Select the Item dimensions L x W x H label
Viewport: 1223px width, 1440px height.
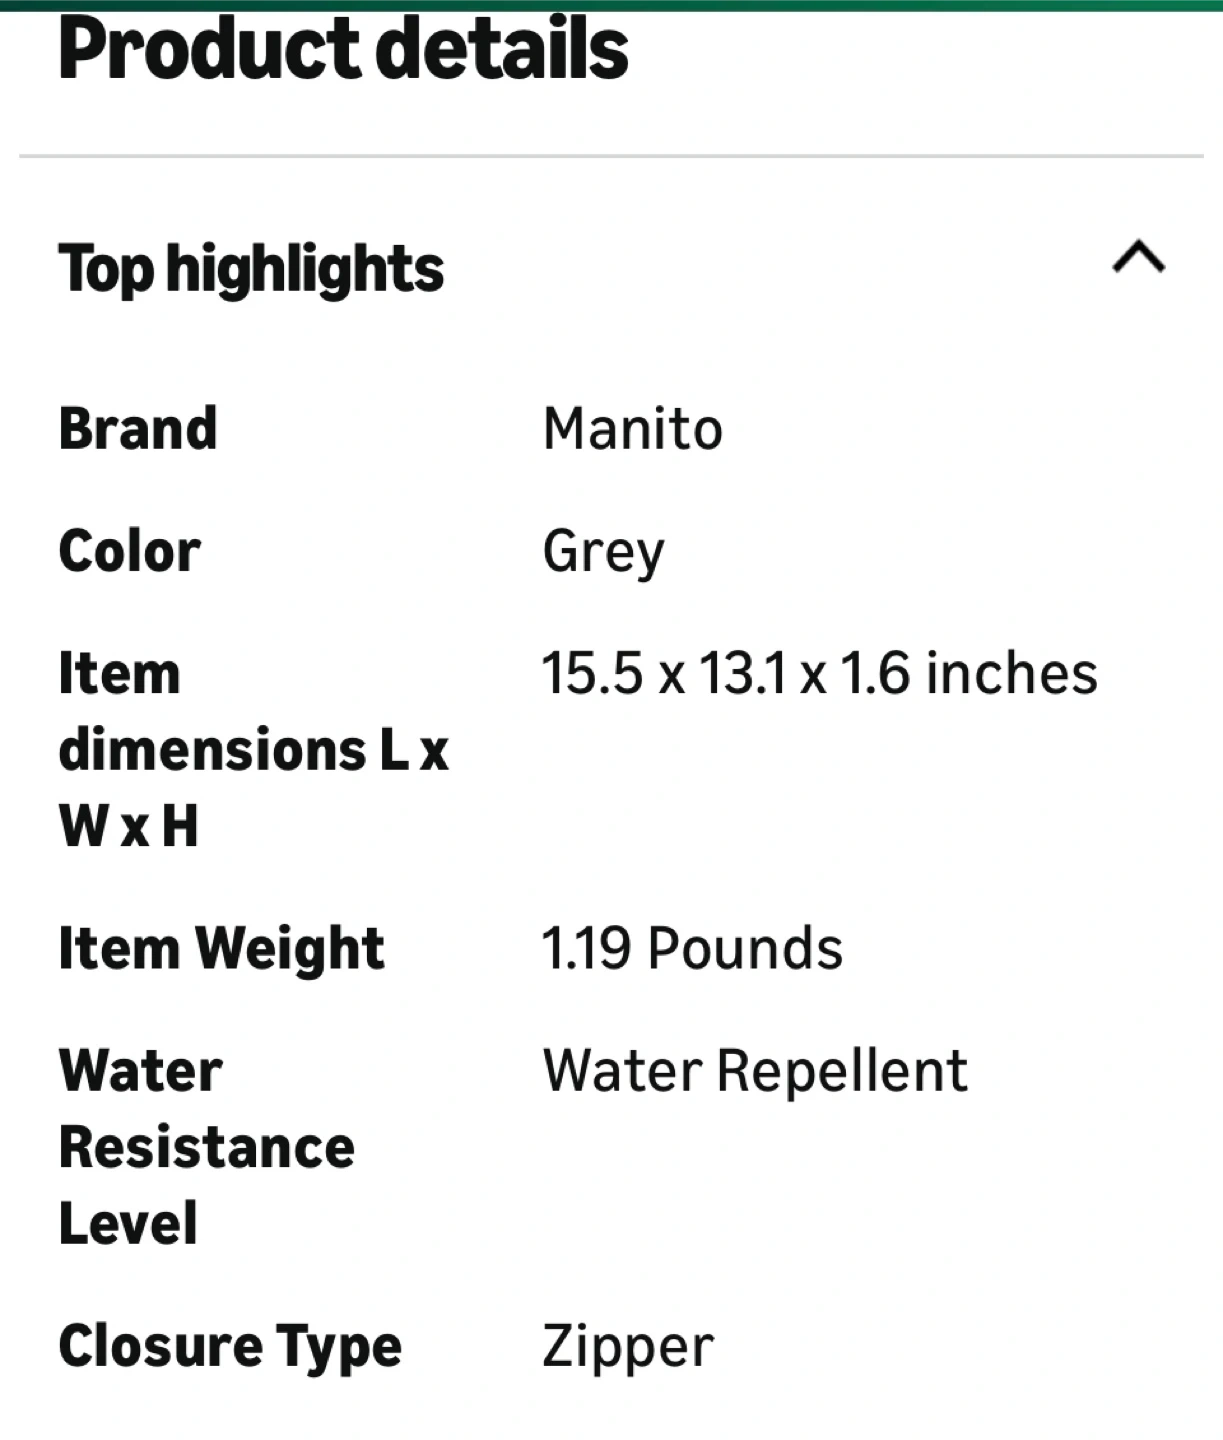pyautogui.click(x=253, y=749)
